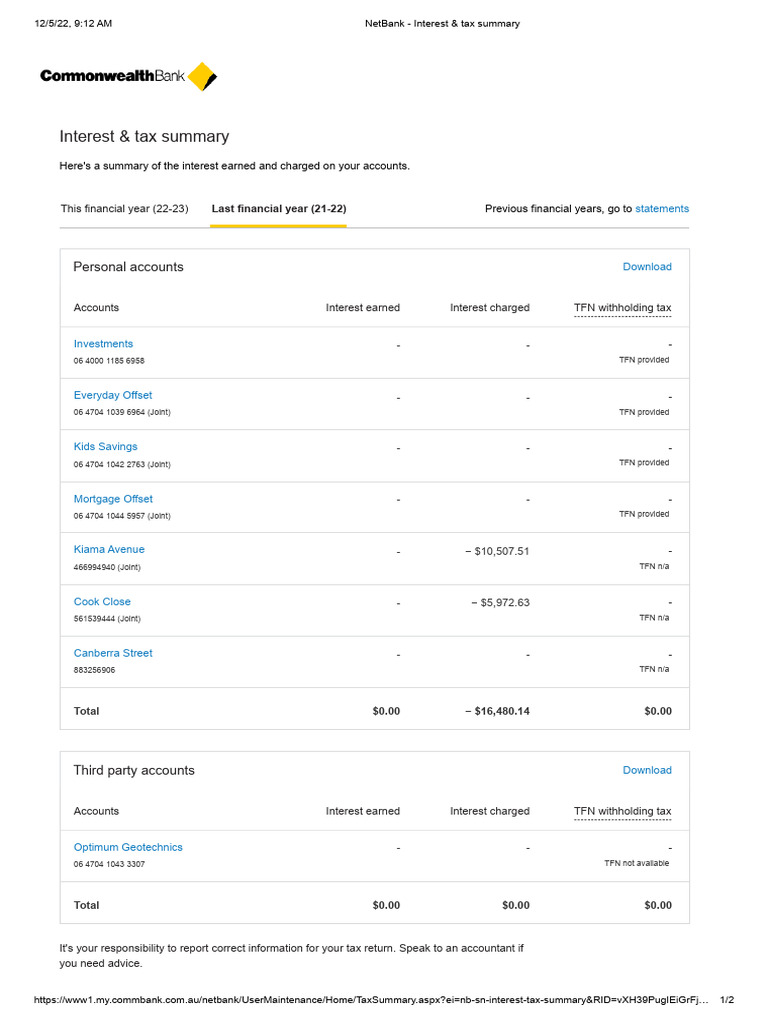Click the Kiama Avenue interest charged amount

pyautogui.click(x=497, y=551)
